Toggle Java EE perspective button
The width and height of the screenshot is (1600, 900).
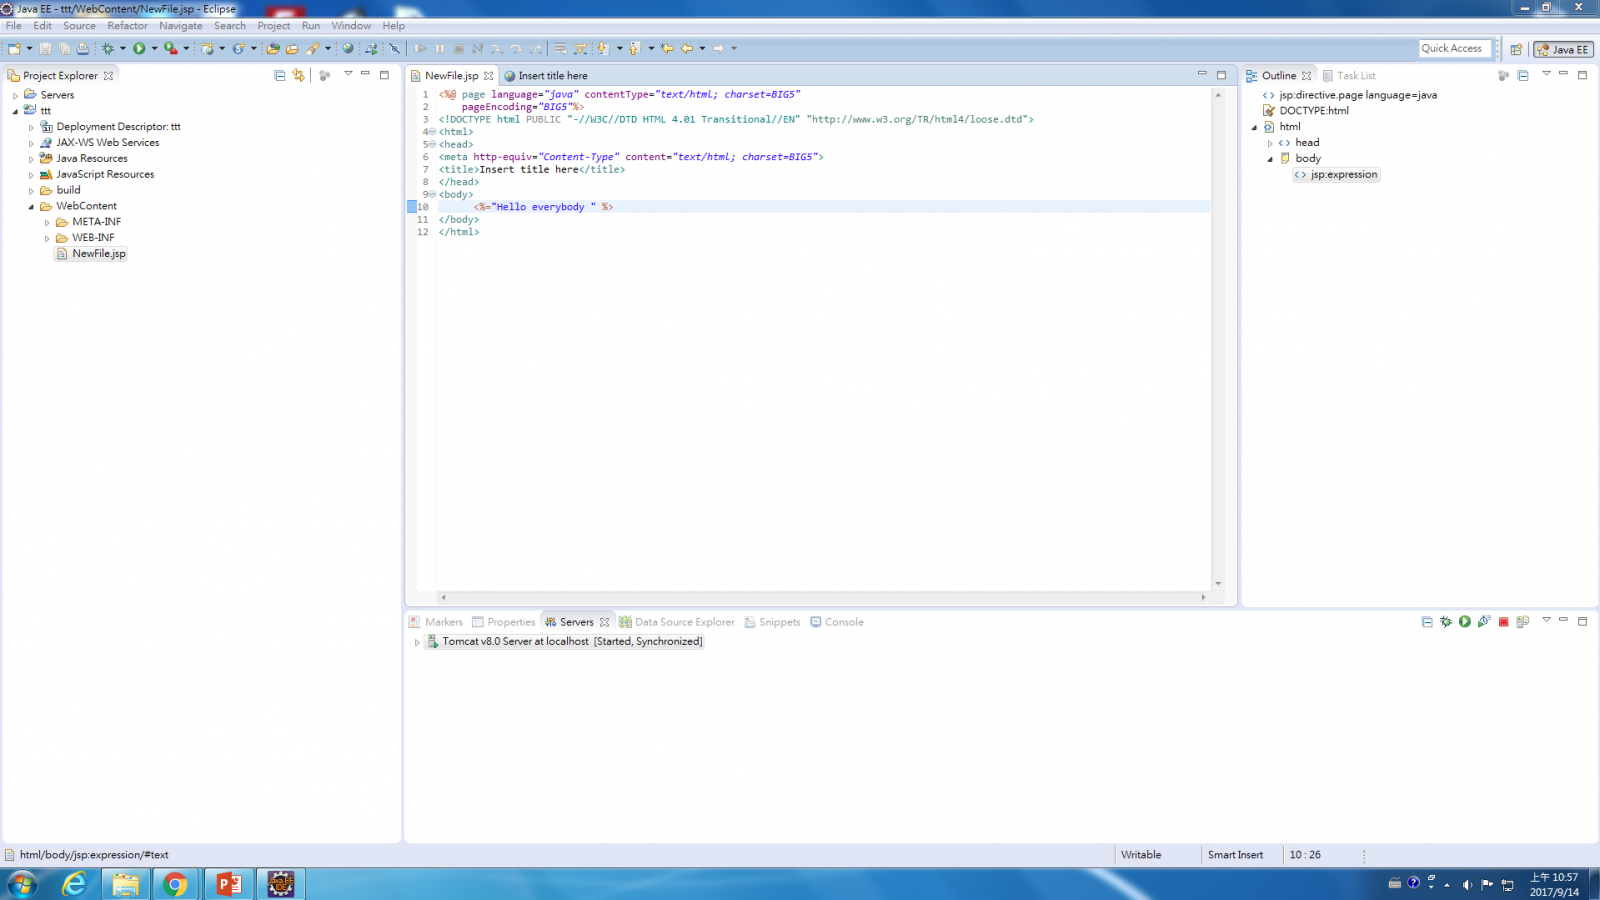[x=1563, y=49]
